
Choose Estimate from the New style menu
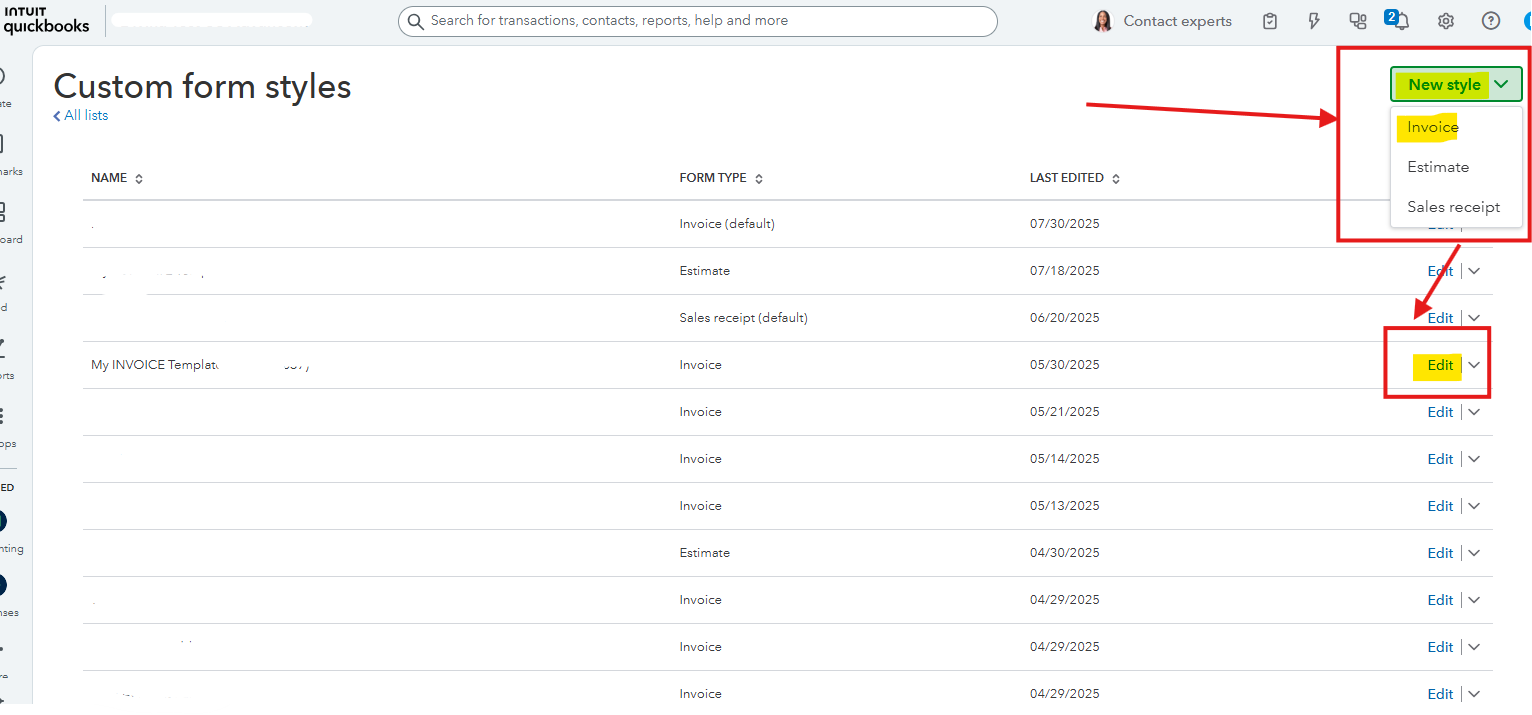tap(1438, 167)
